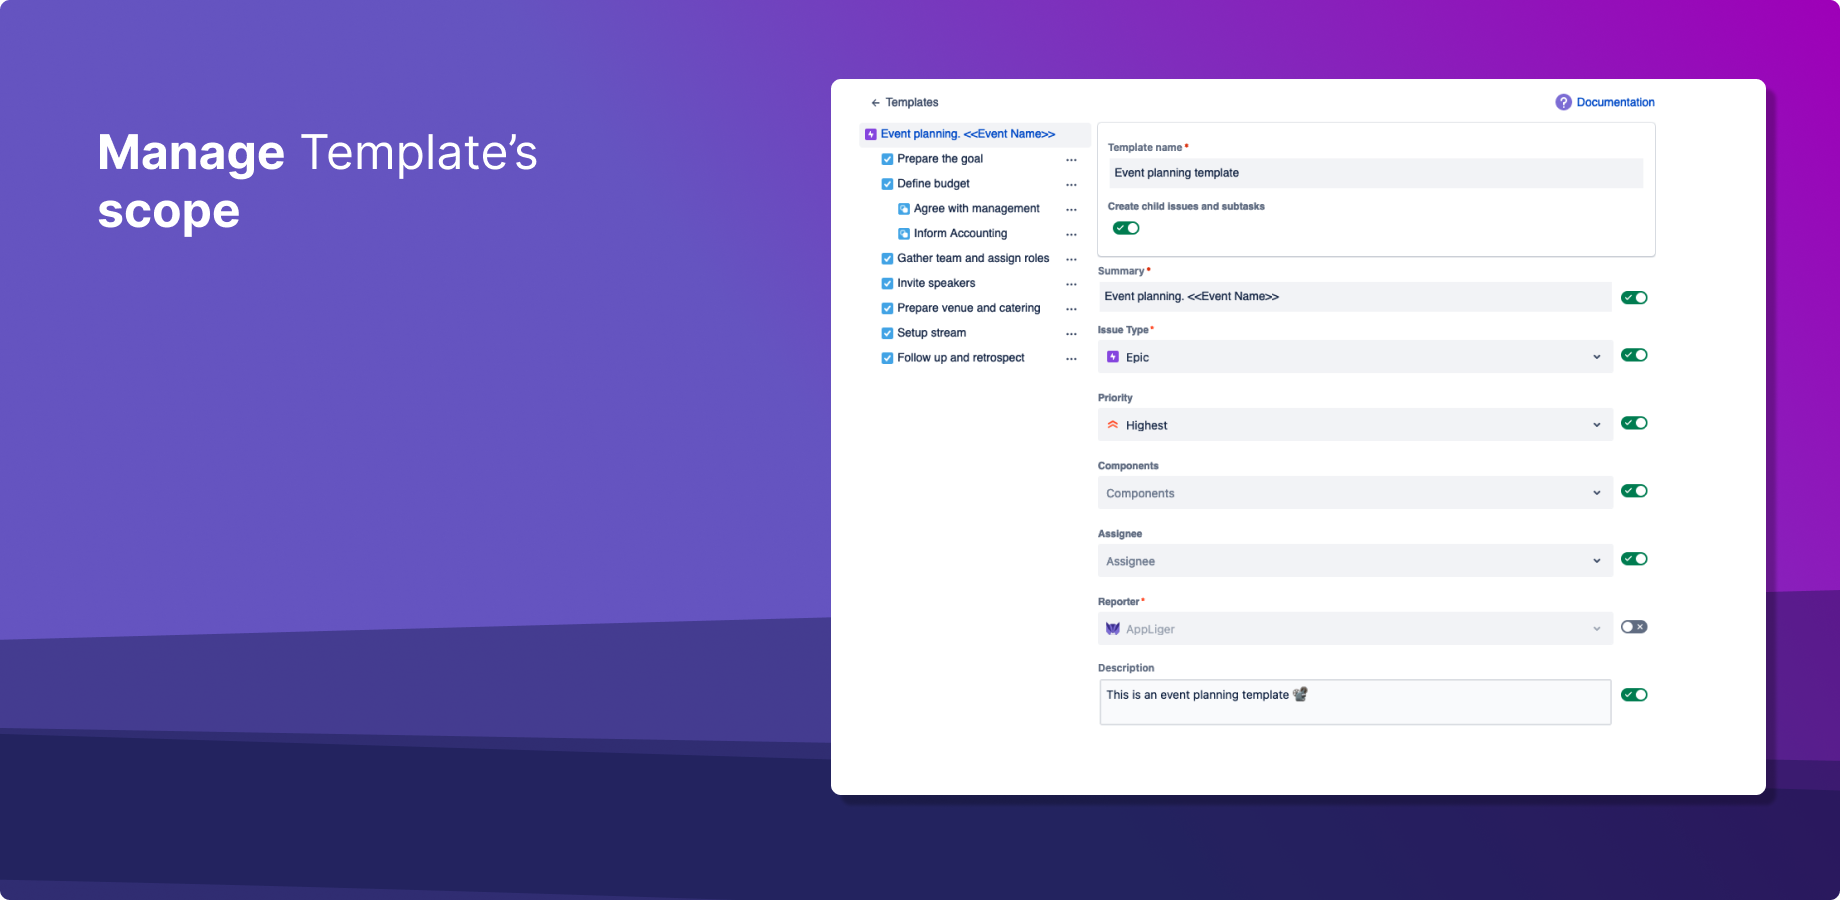The image size is (1840, 900).
Task: Open the Assignee dropdown
Action: pyautogui.click(x=1355, y=561)
